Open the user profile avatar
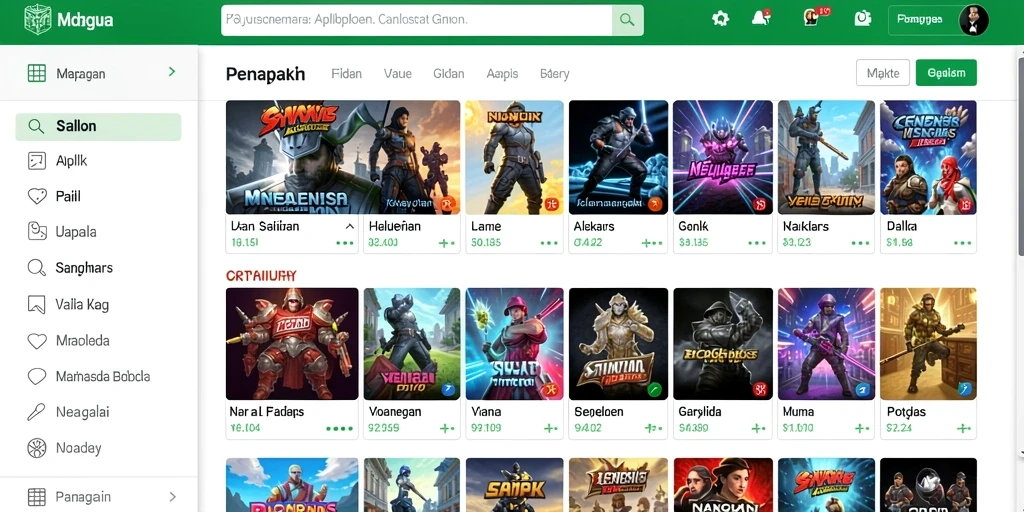This screenshot has height=512, width=1024. point(973,20)
